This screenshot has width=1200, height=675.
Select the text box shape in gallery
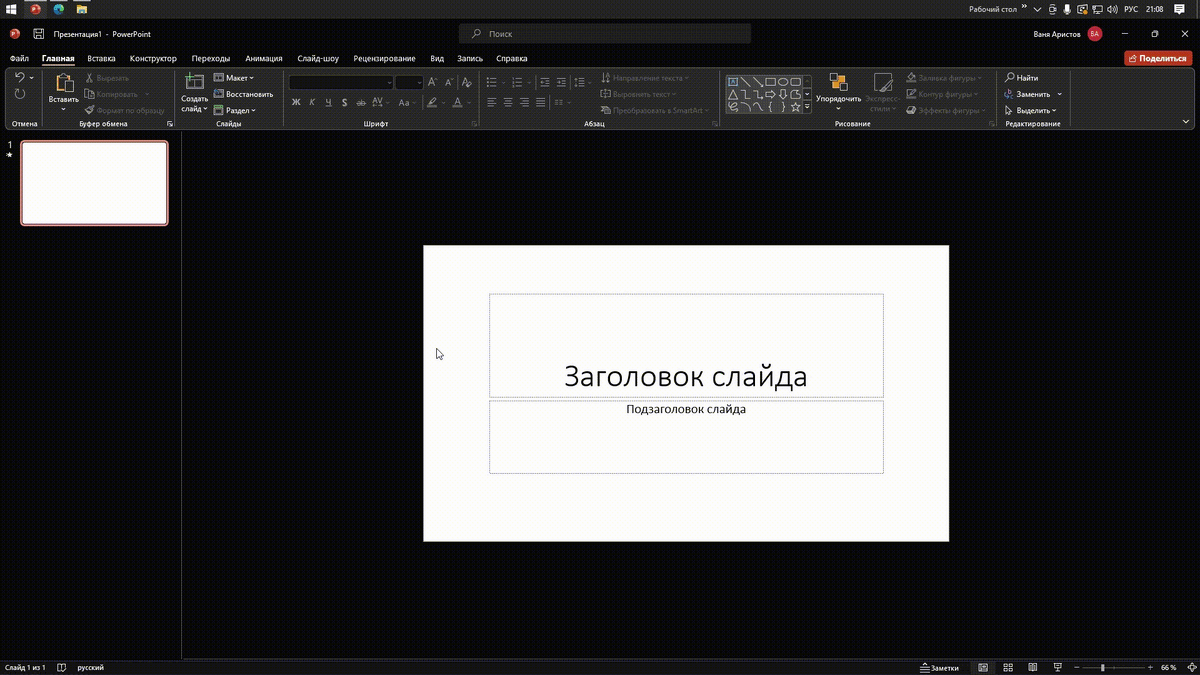[x=733, y=82]
